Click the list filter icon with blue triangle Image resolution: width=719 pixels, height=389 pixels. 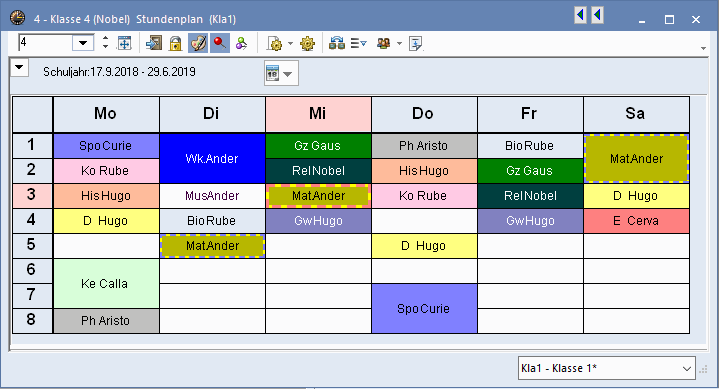tap(359, 44)
